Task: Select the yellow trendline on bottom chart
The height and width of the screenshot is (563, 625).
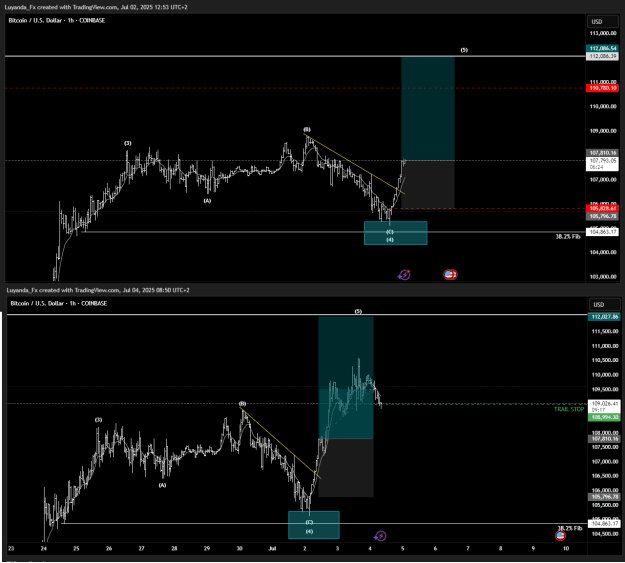Action: (x=281, y=443)
